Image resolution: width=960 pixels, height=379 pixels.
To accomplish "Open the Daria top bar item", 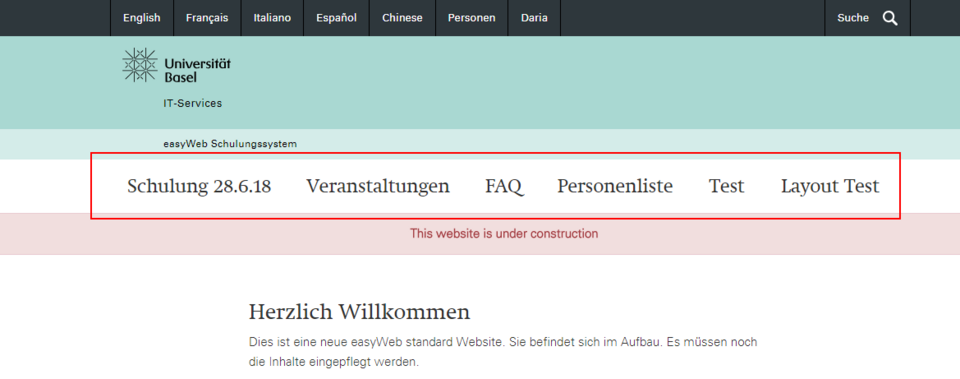I will click(534, 18).
